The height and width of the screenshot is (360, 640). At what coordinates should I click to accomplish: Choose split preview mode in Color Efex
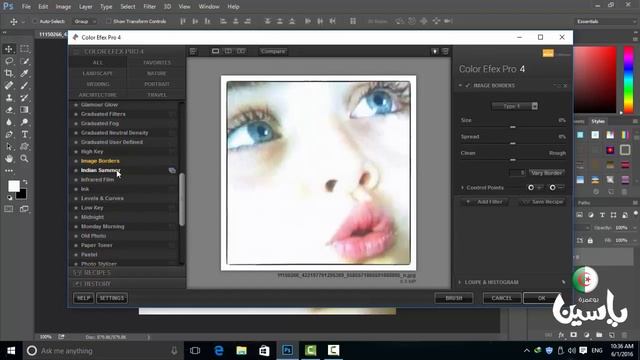228,51
